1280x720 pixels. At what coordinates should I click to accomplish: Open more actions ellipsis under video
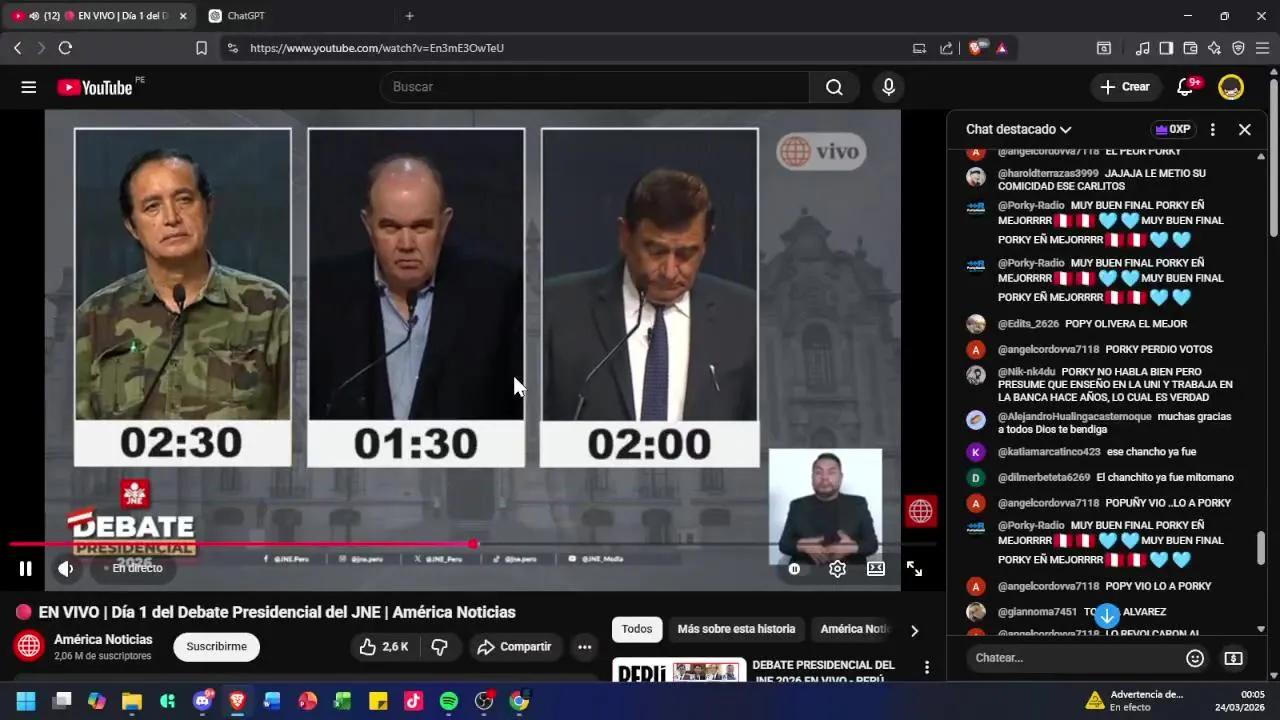click(585, 647)
